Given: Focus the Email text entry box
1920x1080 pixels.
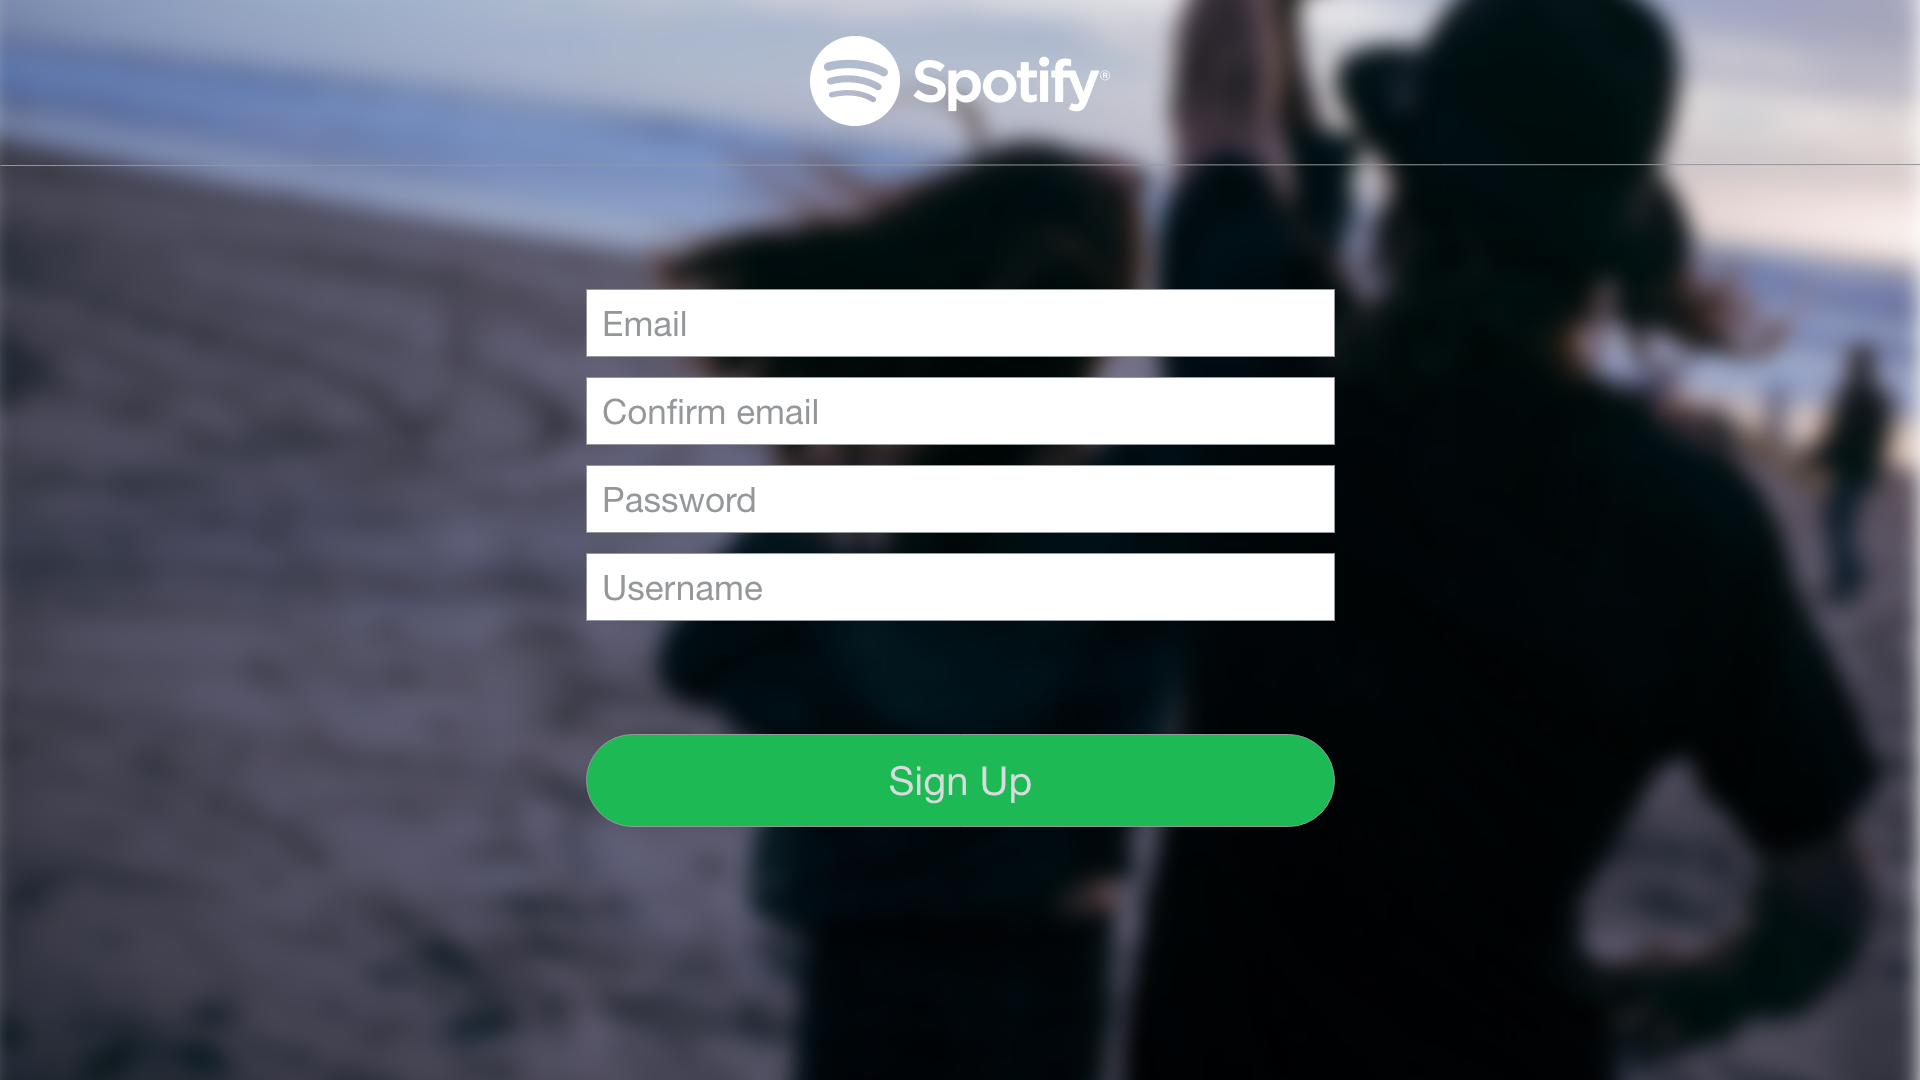Looking at the screenshot, I should point(960,322).
